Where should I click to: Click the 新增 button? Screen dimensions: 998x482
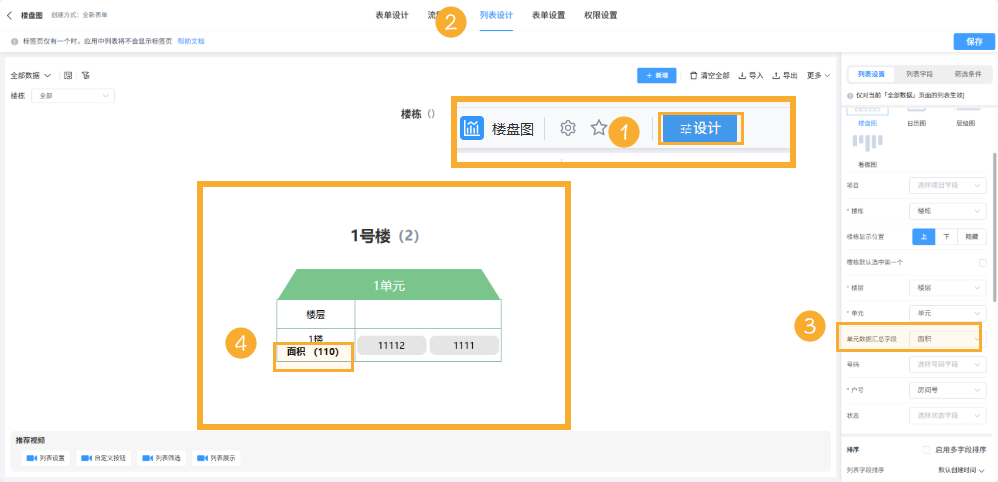(x=656, y=75)
